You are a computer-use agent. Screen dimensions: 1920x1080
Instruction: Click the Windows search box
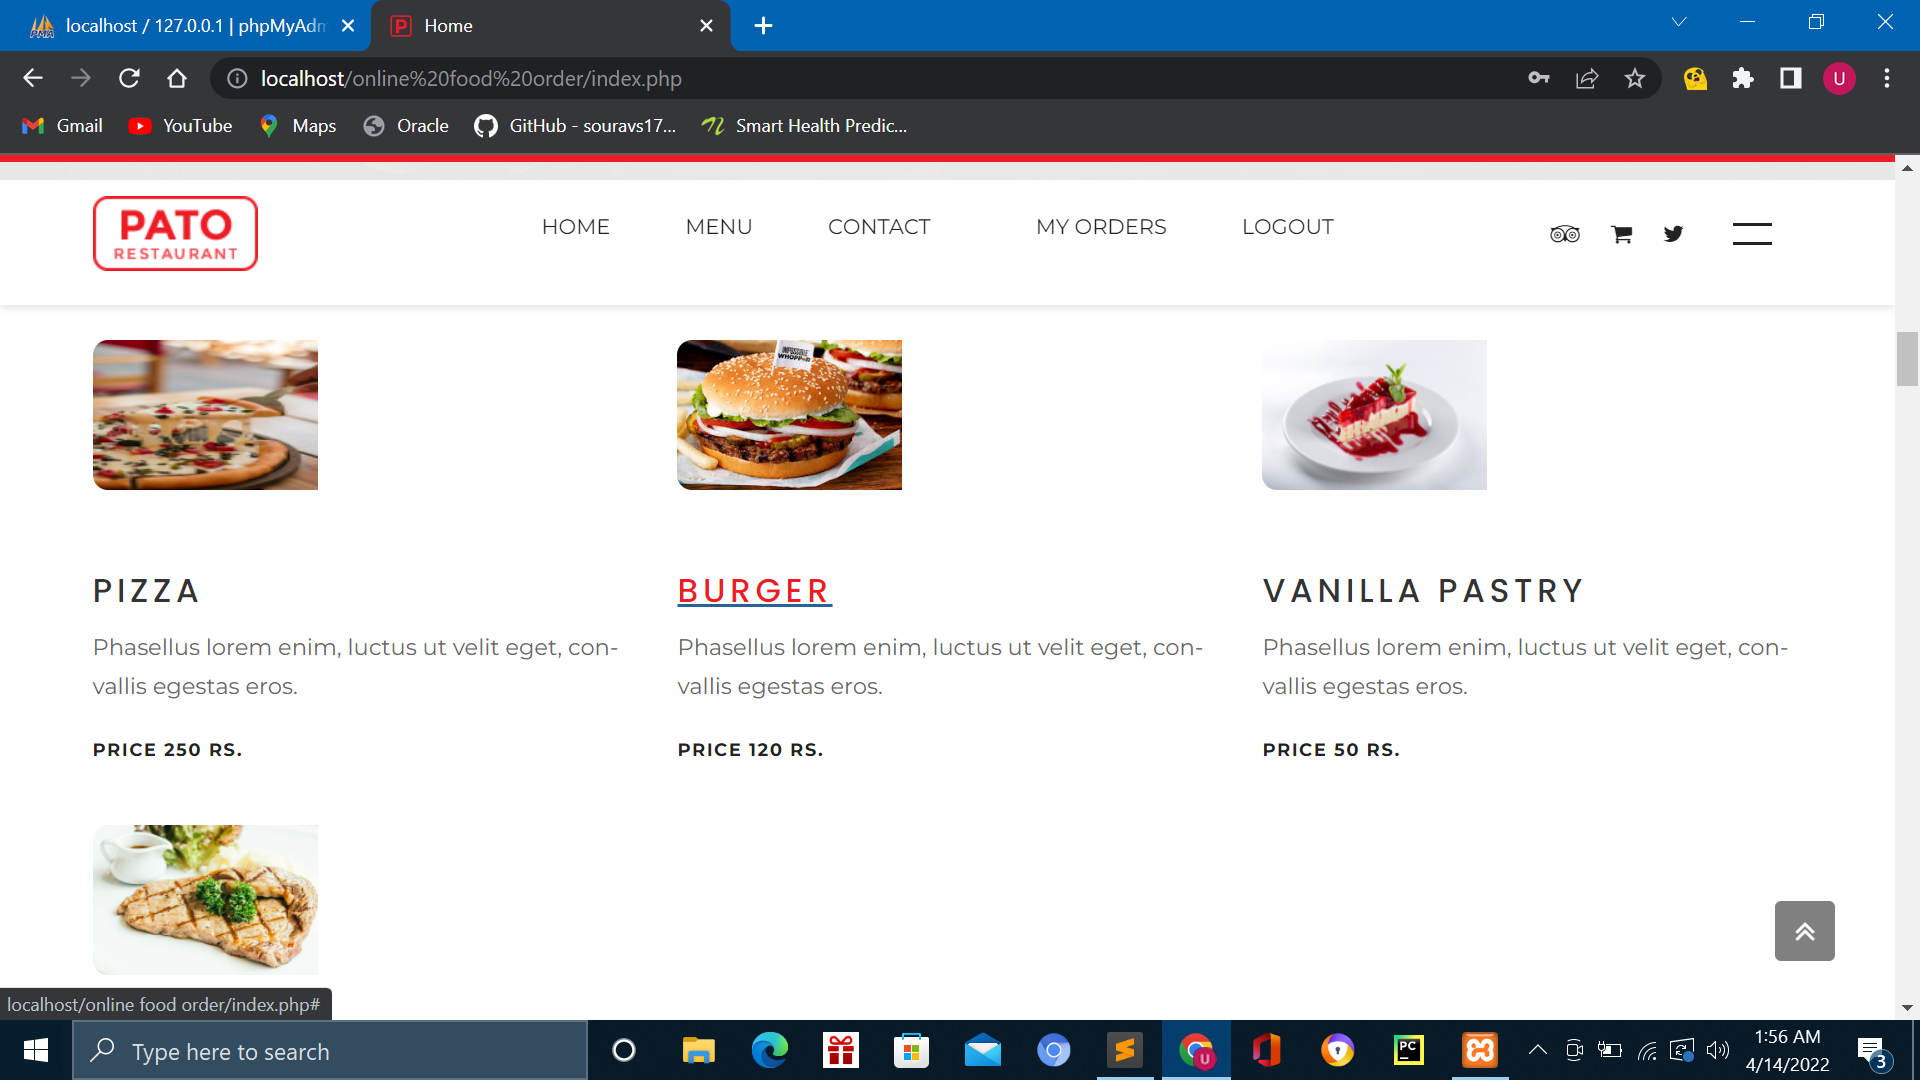[x=330, y=1050]
